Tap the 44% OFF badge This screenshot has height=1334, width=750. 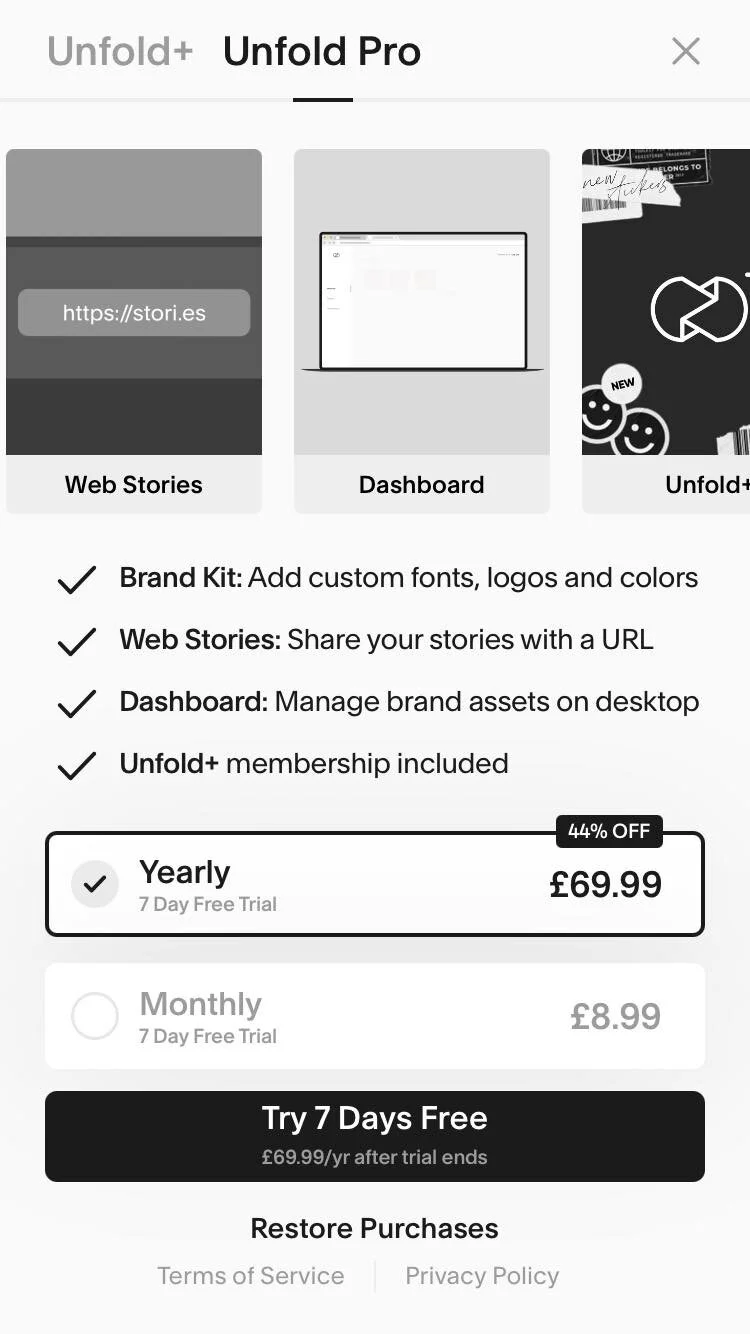pyautogui.click(x=609, y=831)
